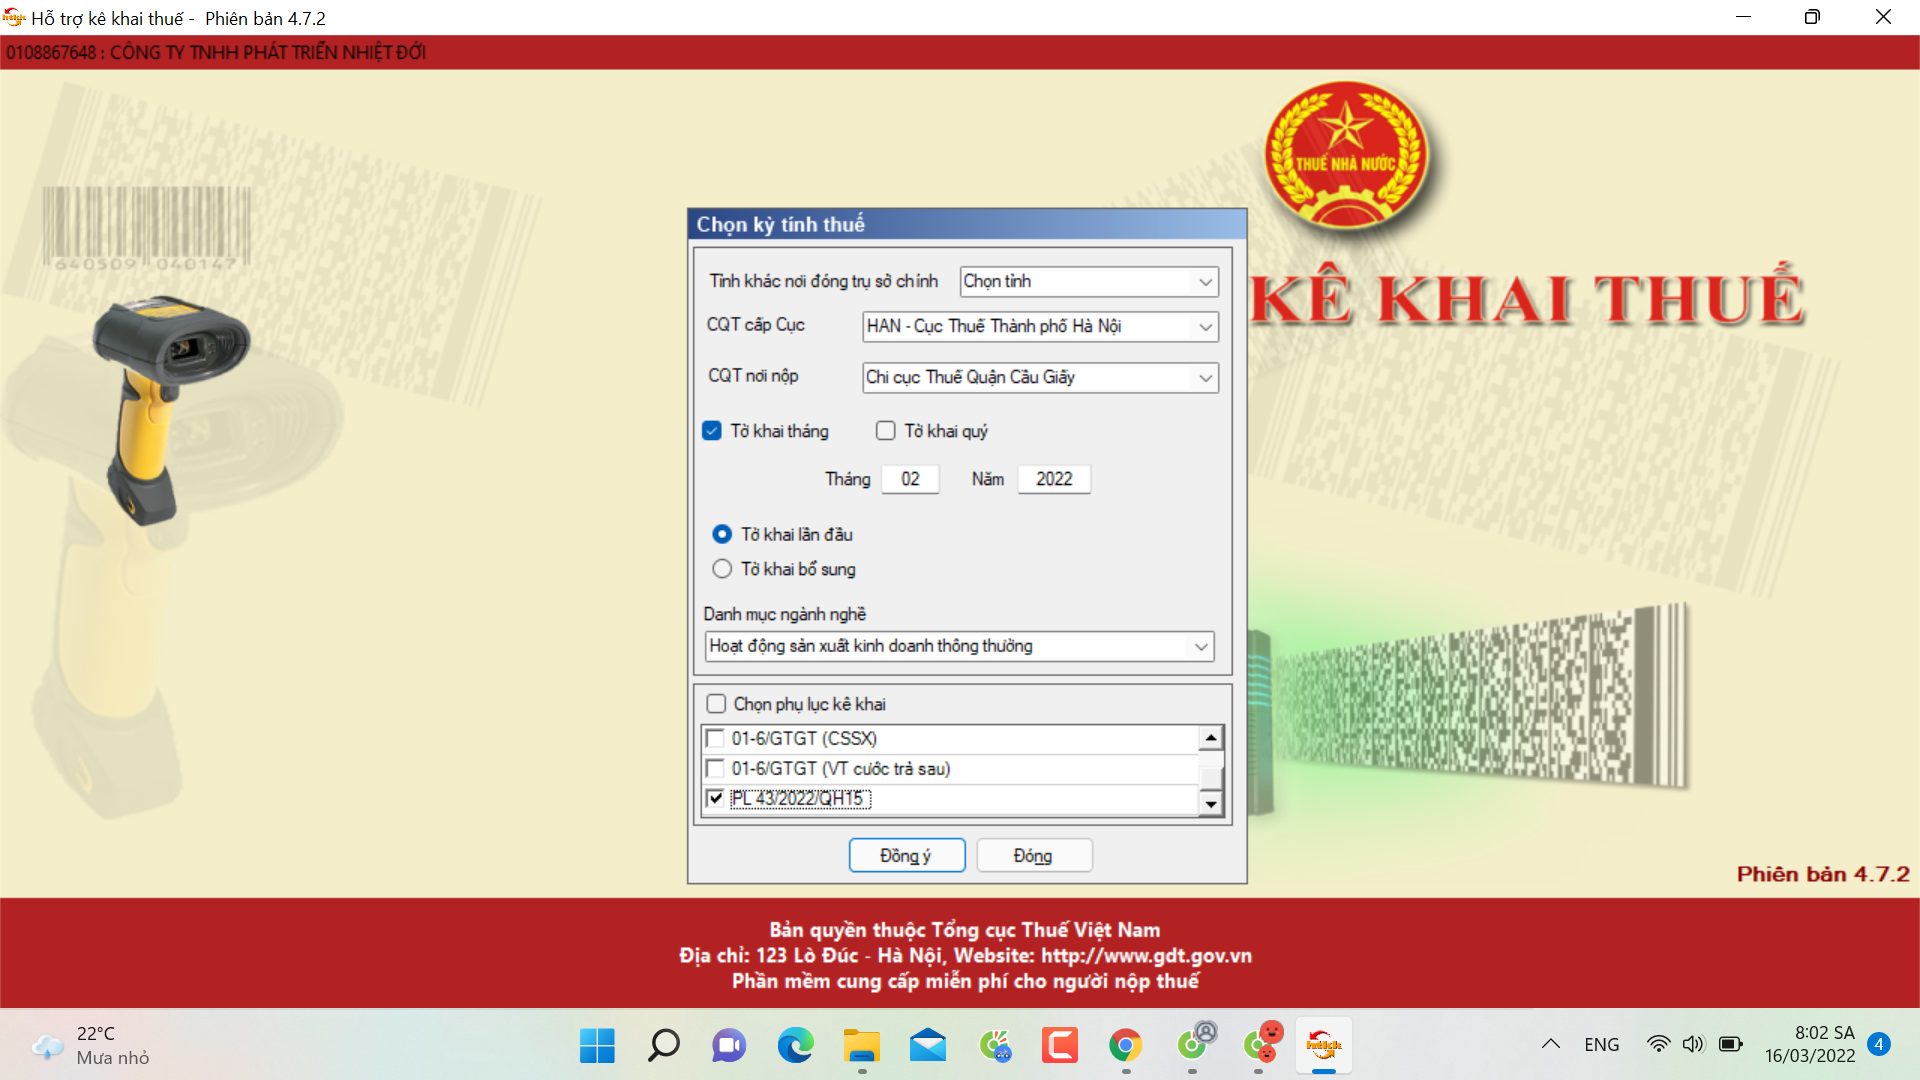Viewport: 1920px width, 1080px height.
Task: Click the http://www.gdt.gov.vn website text
Action: point(1146,956)
